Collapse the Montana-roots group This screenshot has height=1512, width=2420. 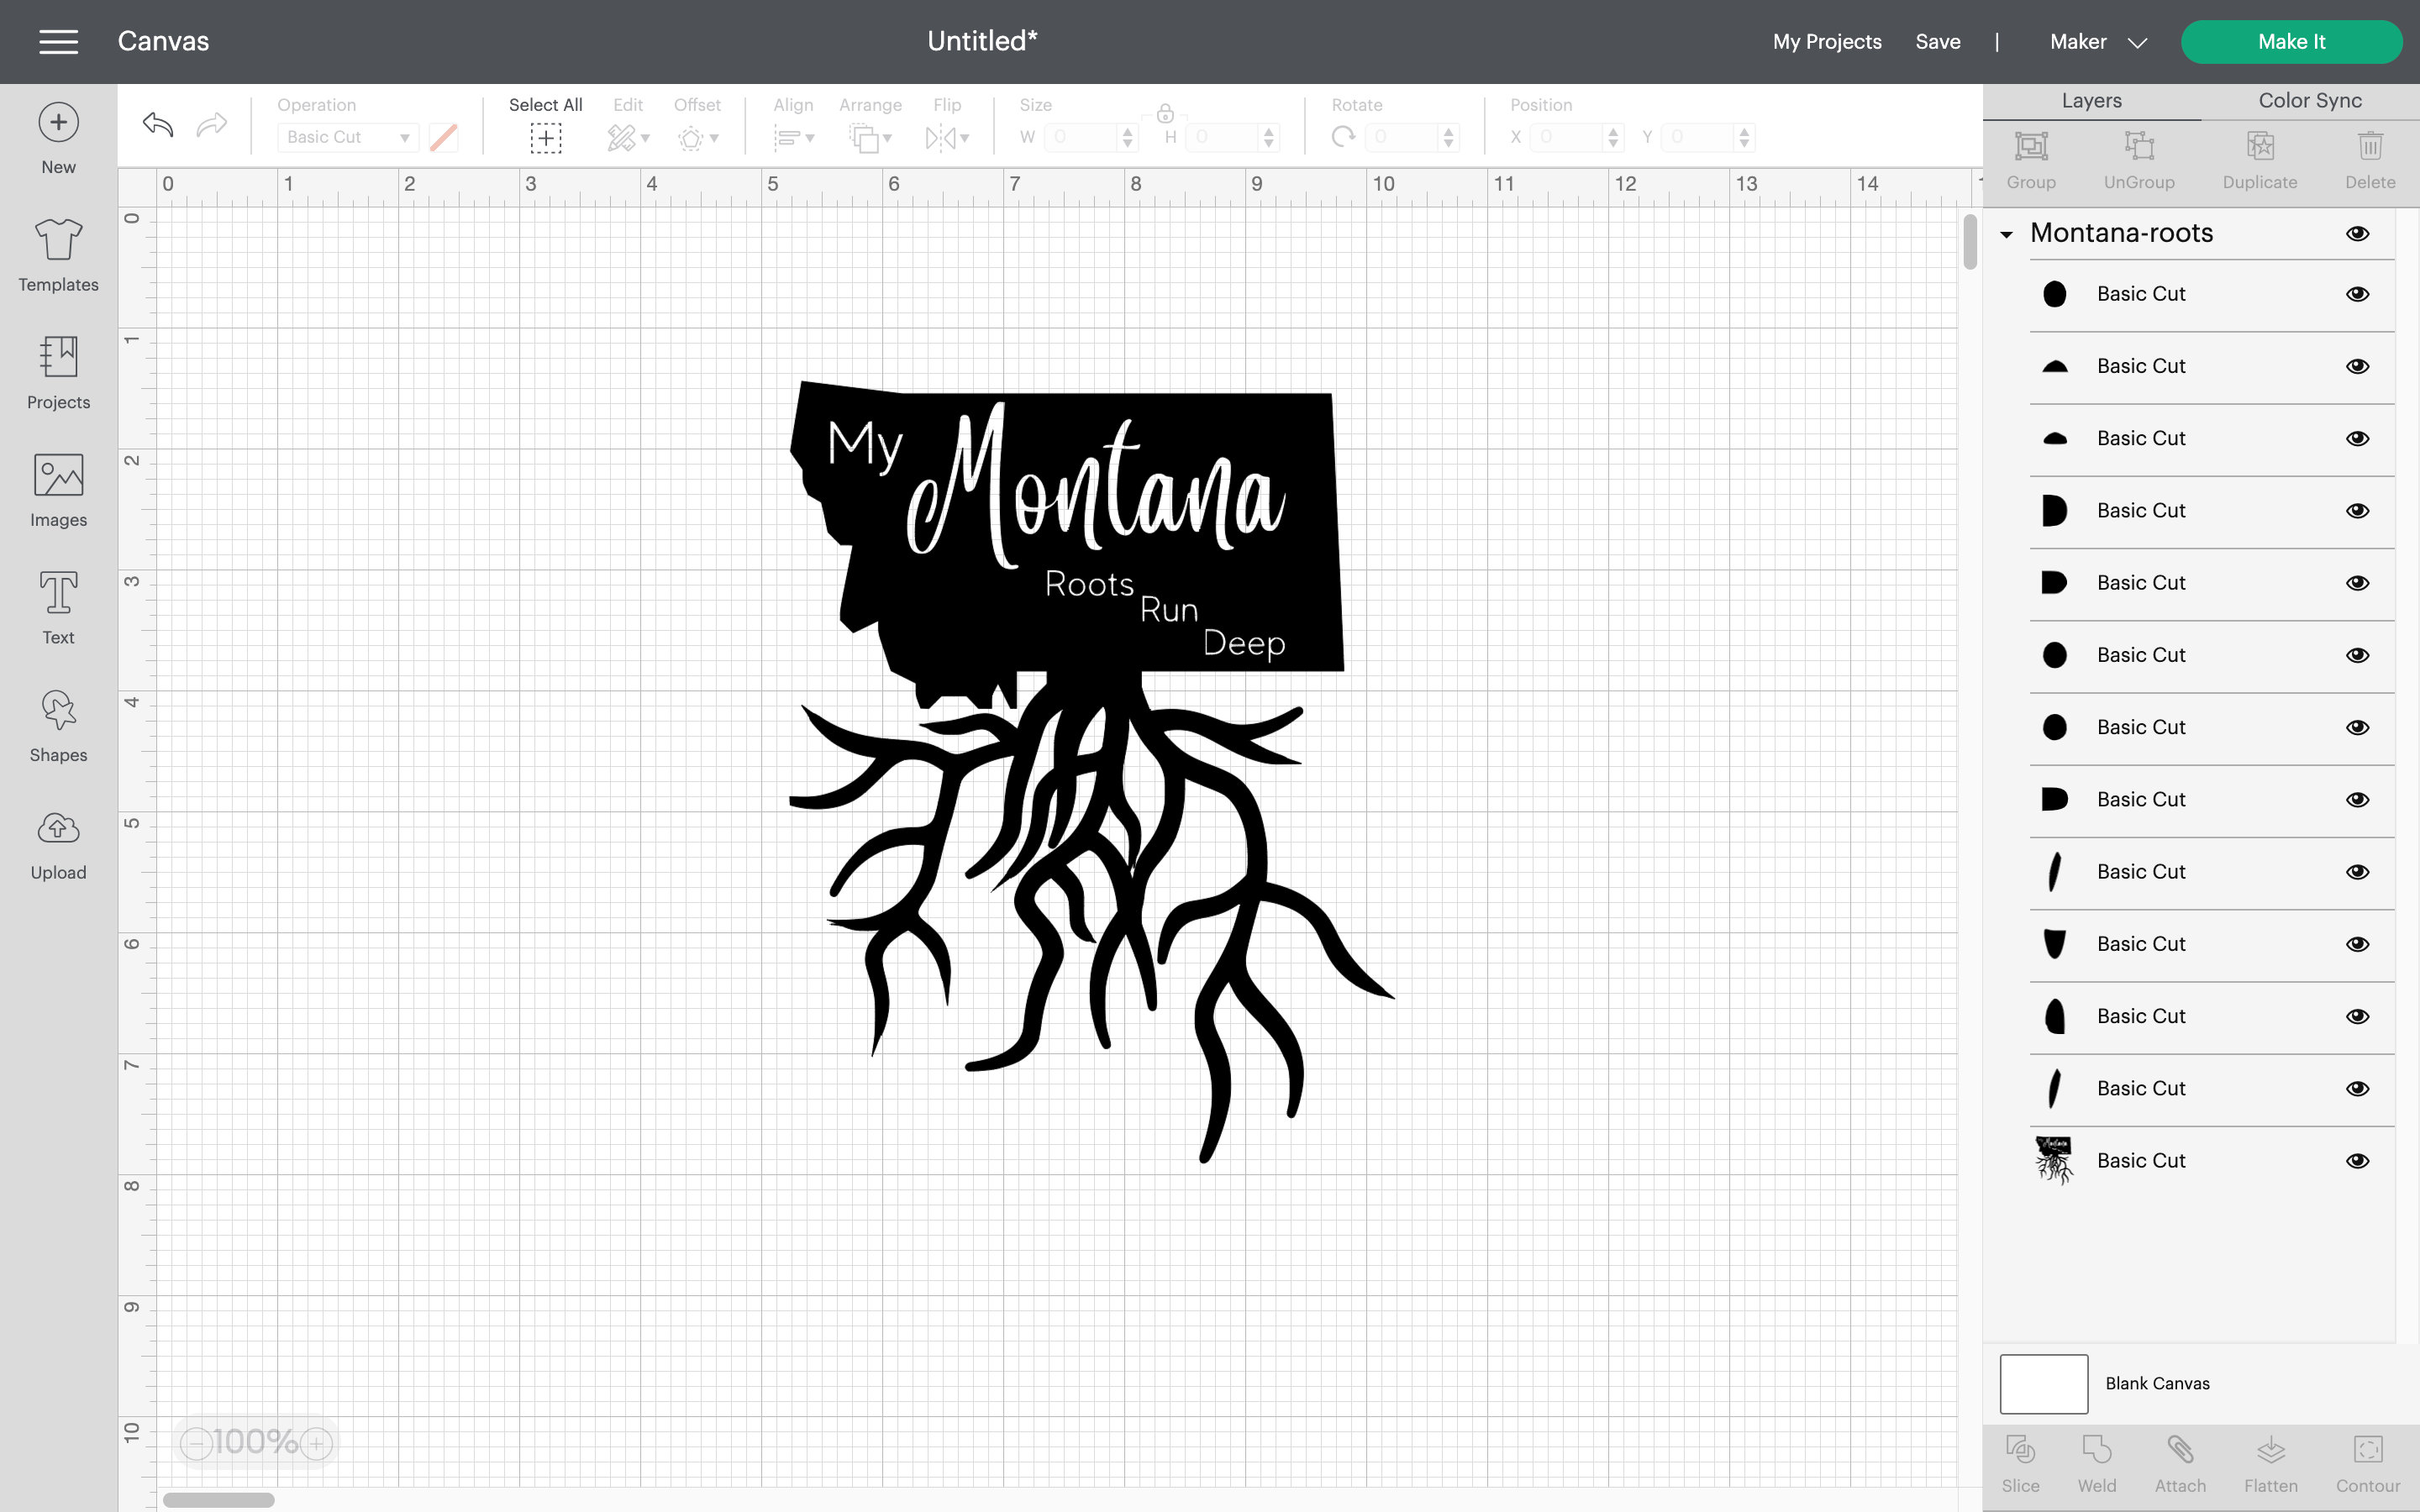pos(2006,233)
